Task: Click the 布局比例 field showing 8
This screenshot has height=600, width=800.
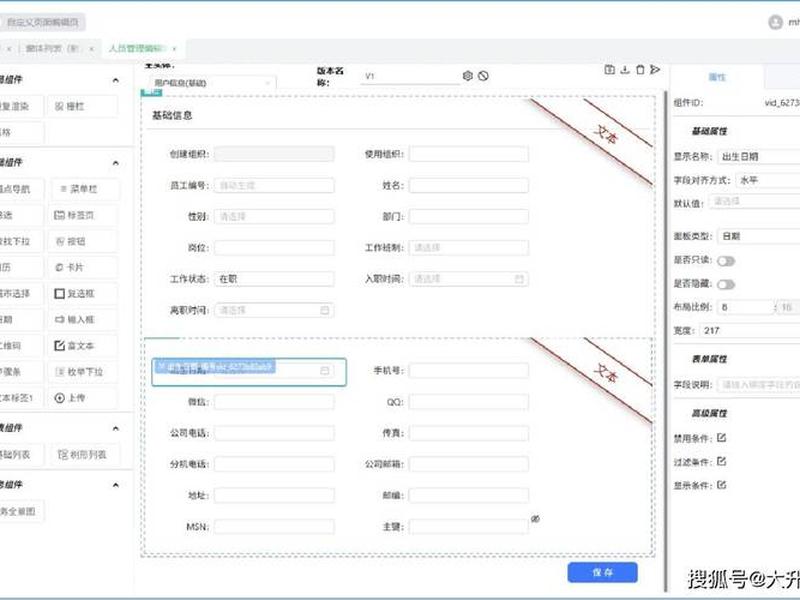Action: [745, 307]
